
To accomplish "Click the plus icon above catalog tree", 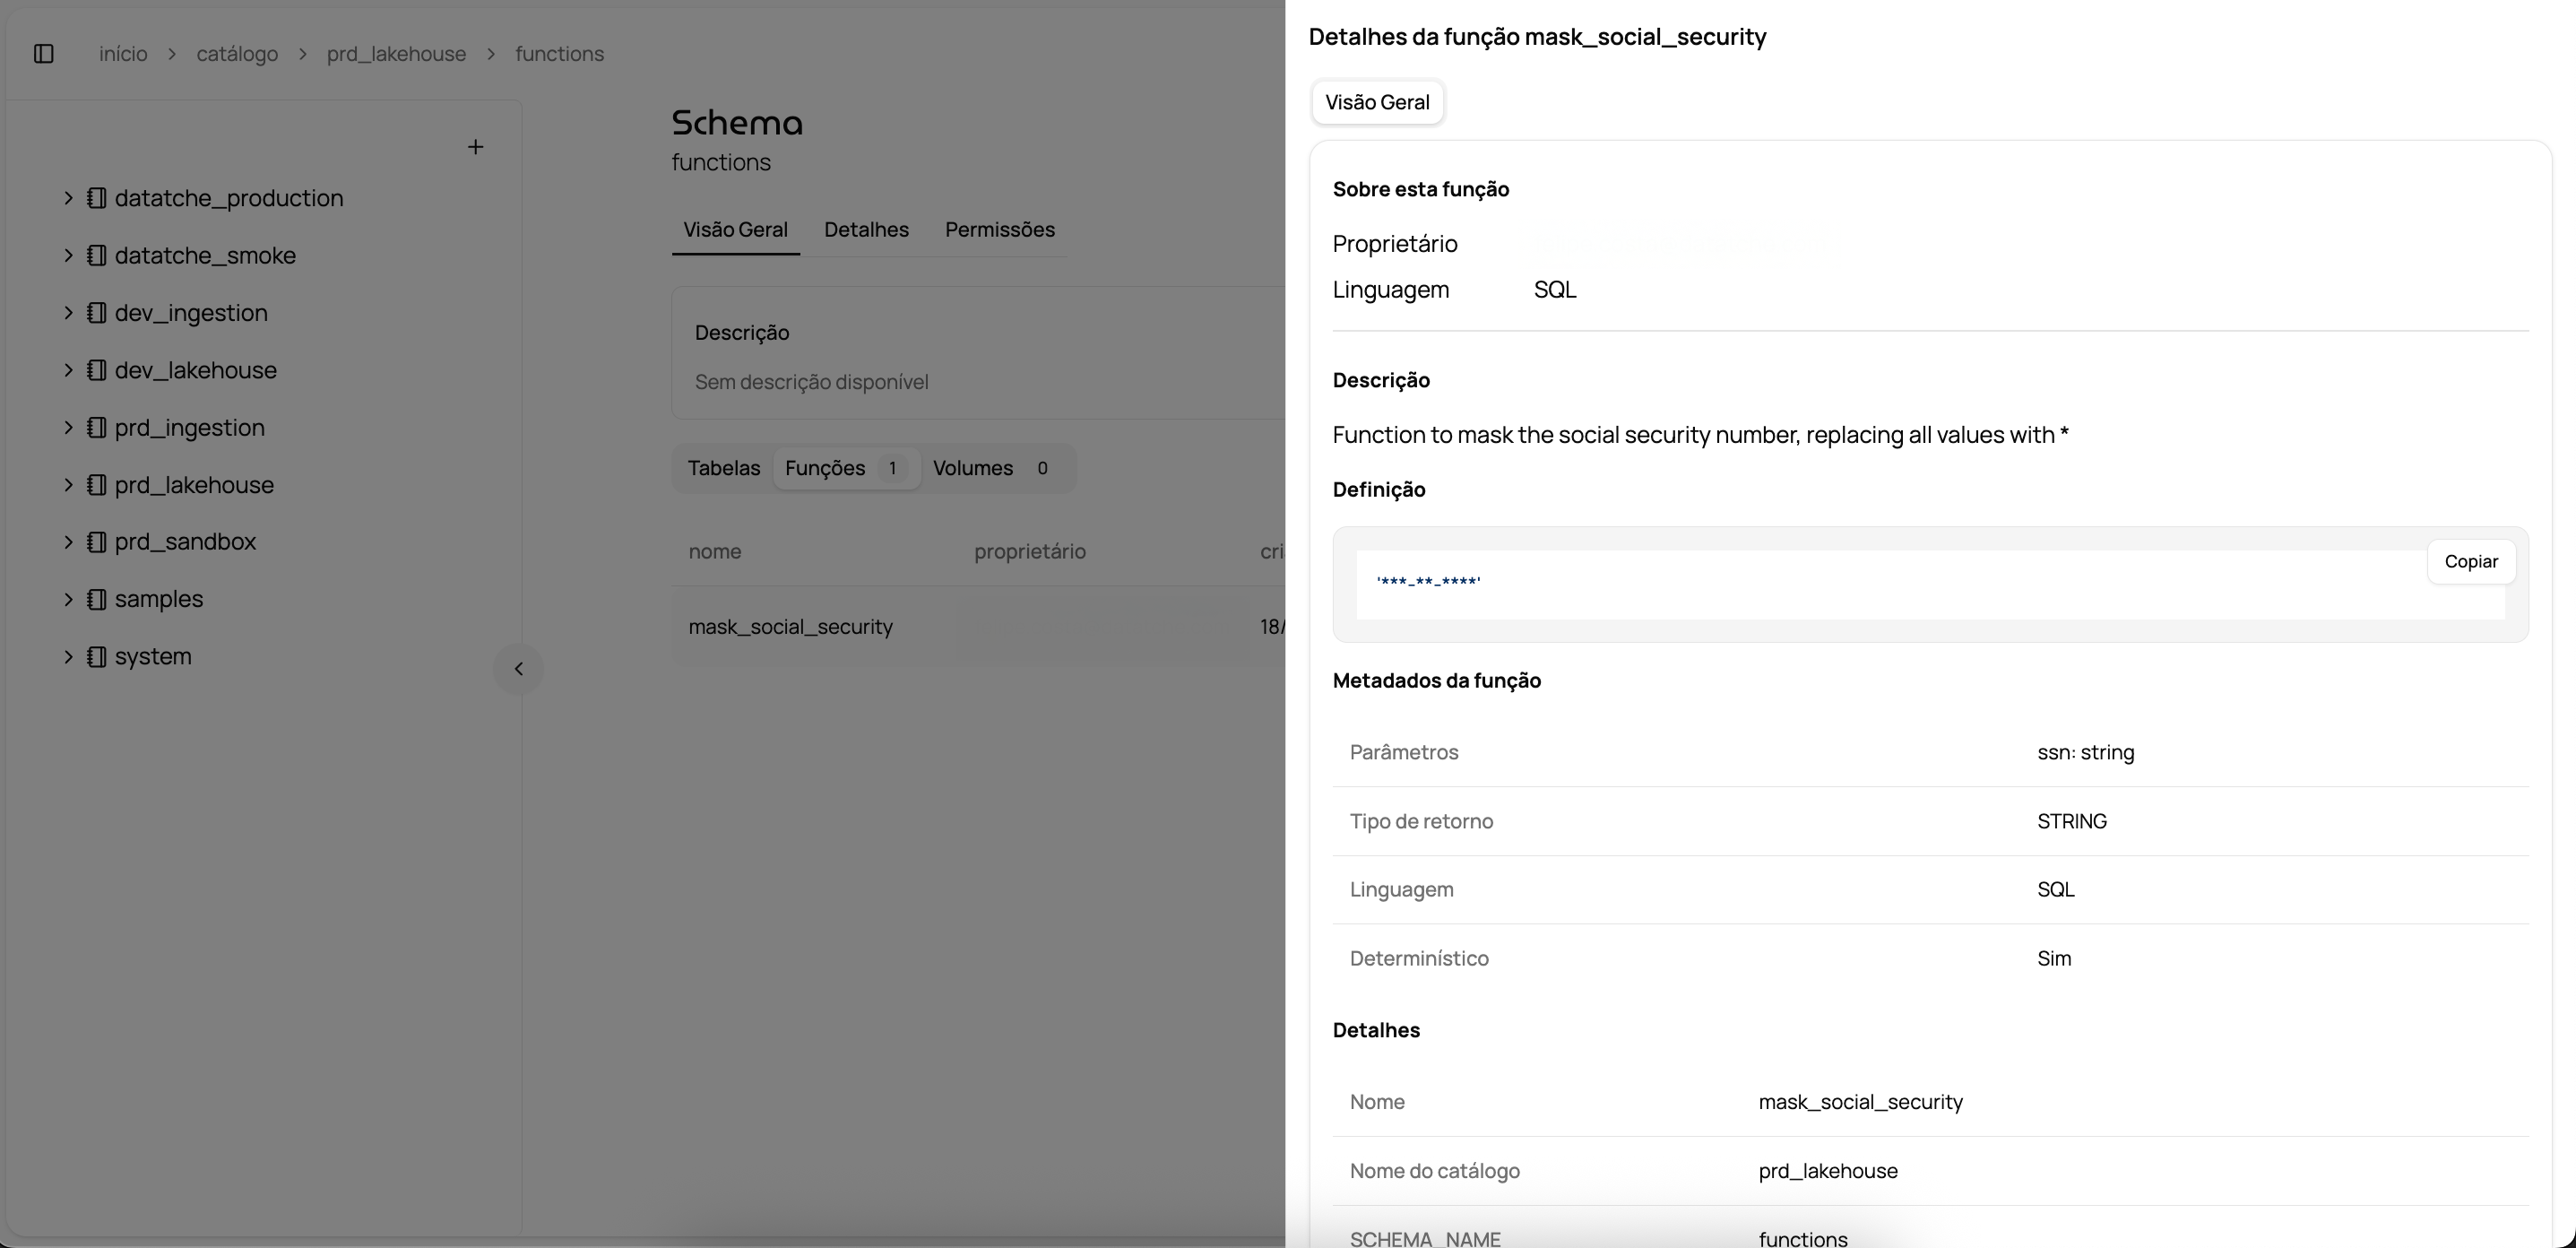I will (476, 147).
